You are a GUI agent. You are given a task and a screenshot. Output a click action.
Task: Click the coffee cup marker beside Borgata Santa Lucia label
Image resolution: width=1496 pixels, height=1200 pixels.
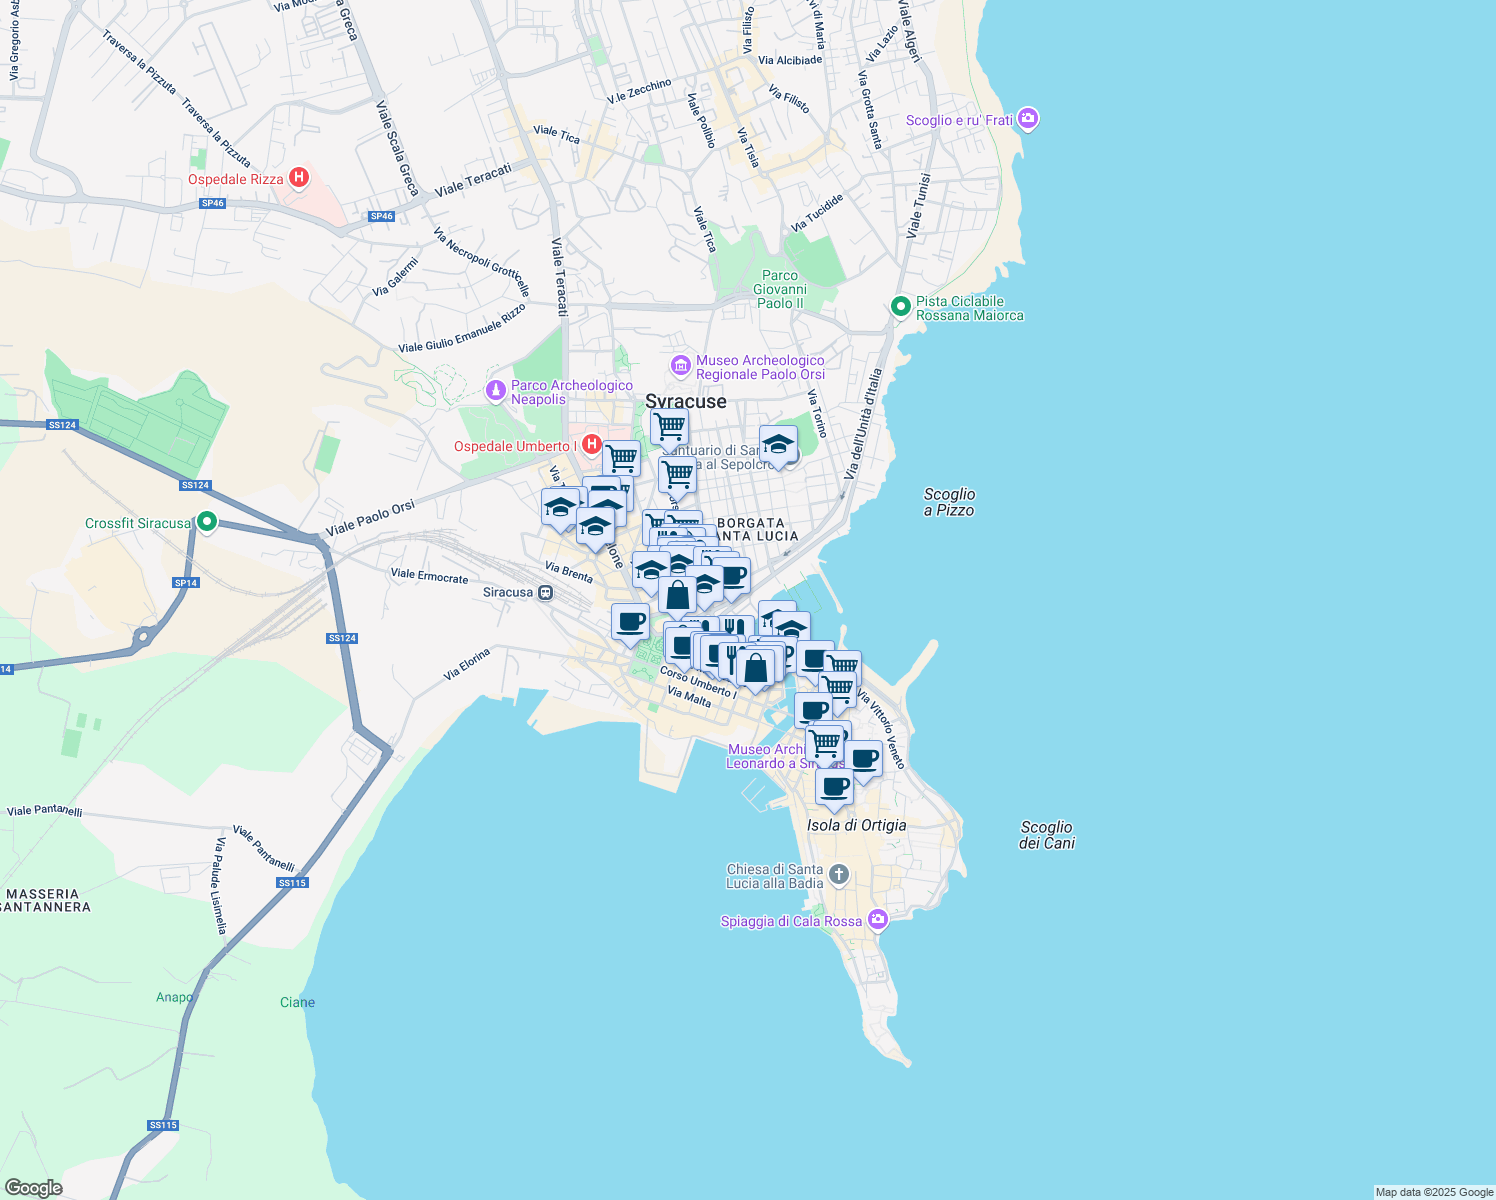click(x=733, y=576)
